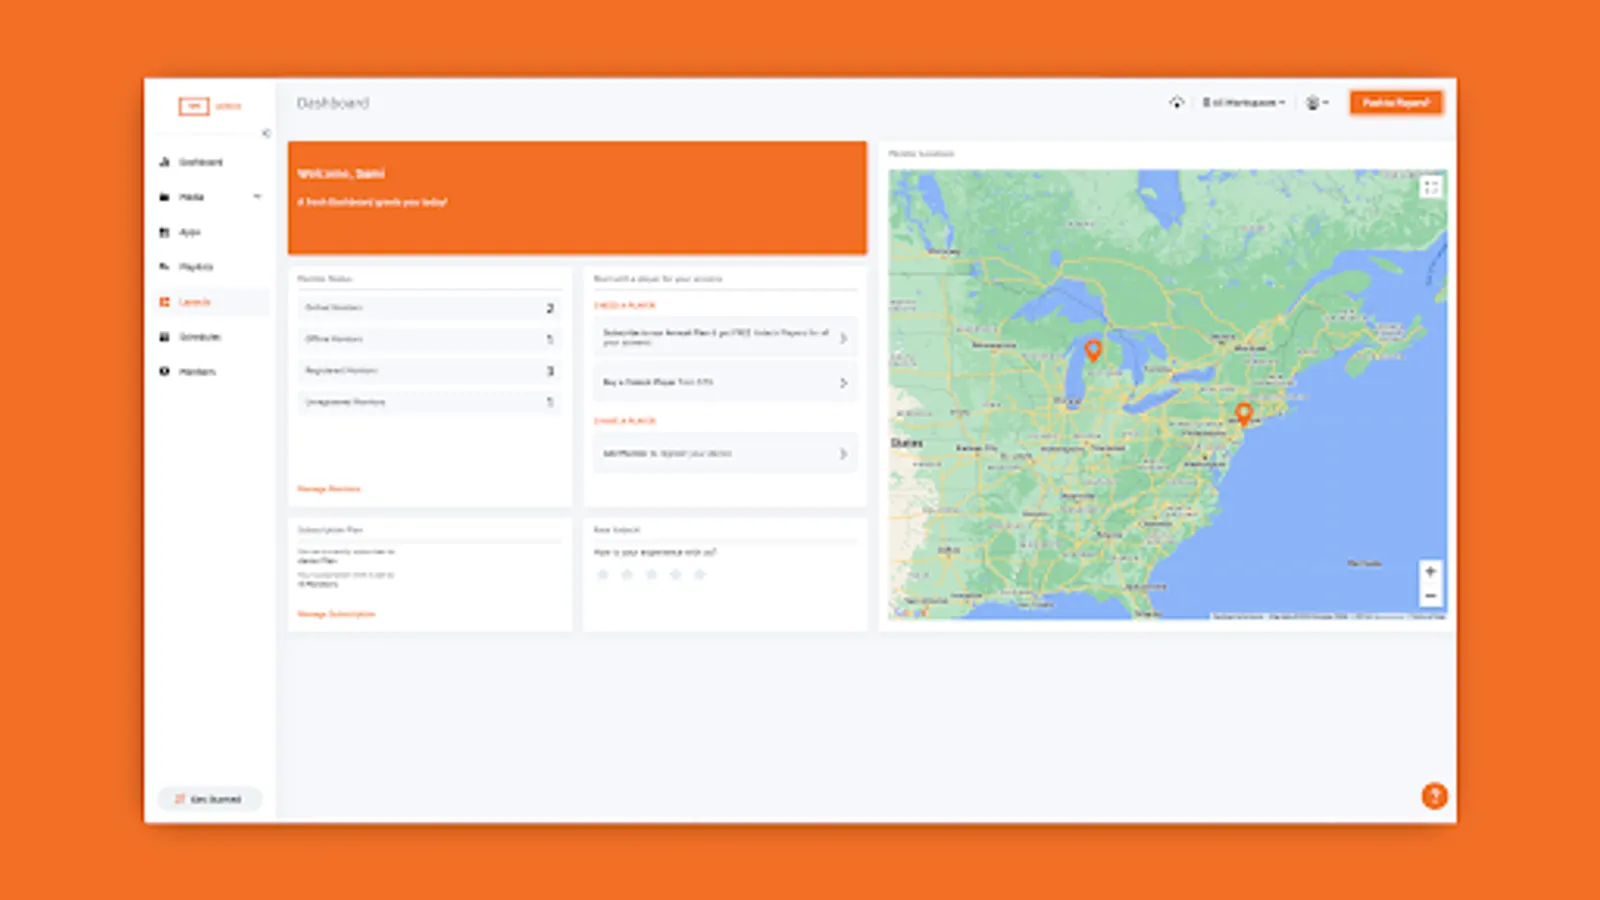The image size is (1600, 900).
Task: Click the Playlists icon in the sidebar
Action: click(x=164, y=267)
